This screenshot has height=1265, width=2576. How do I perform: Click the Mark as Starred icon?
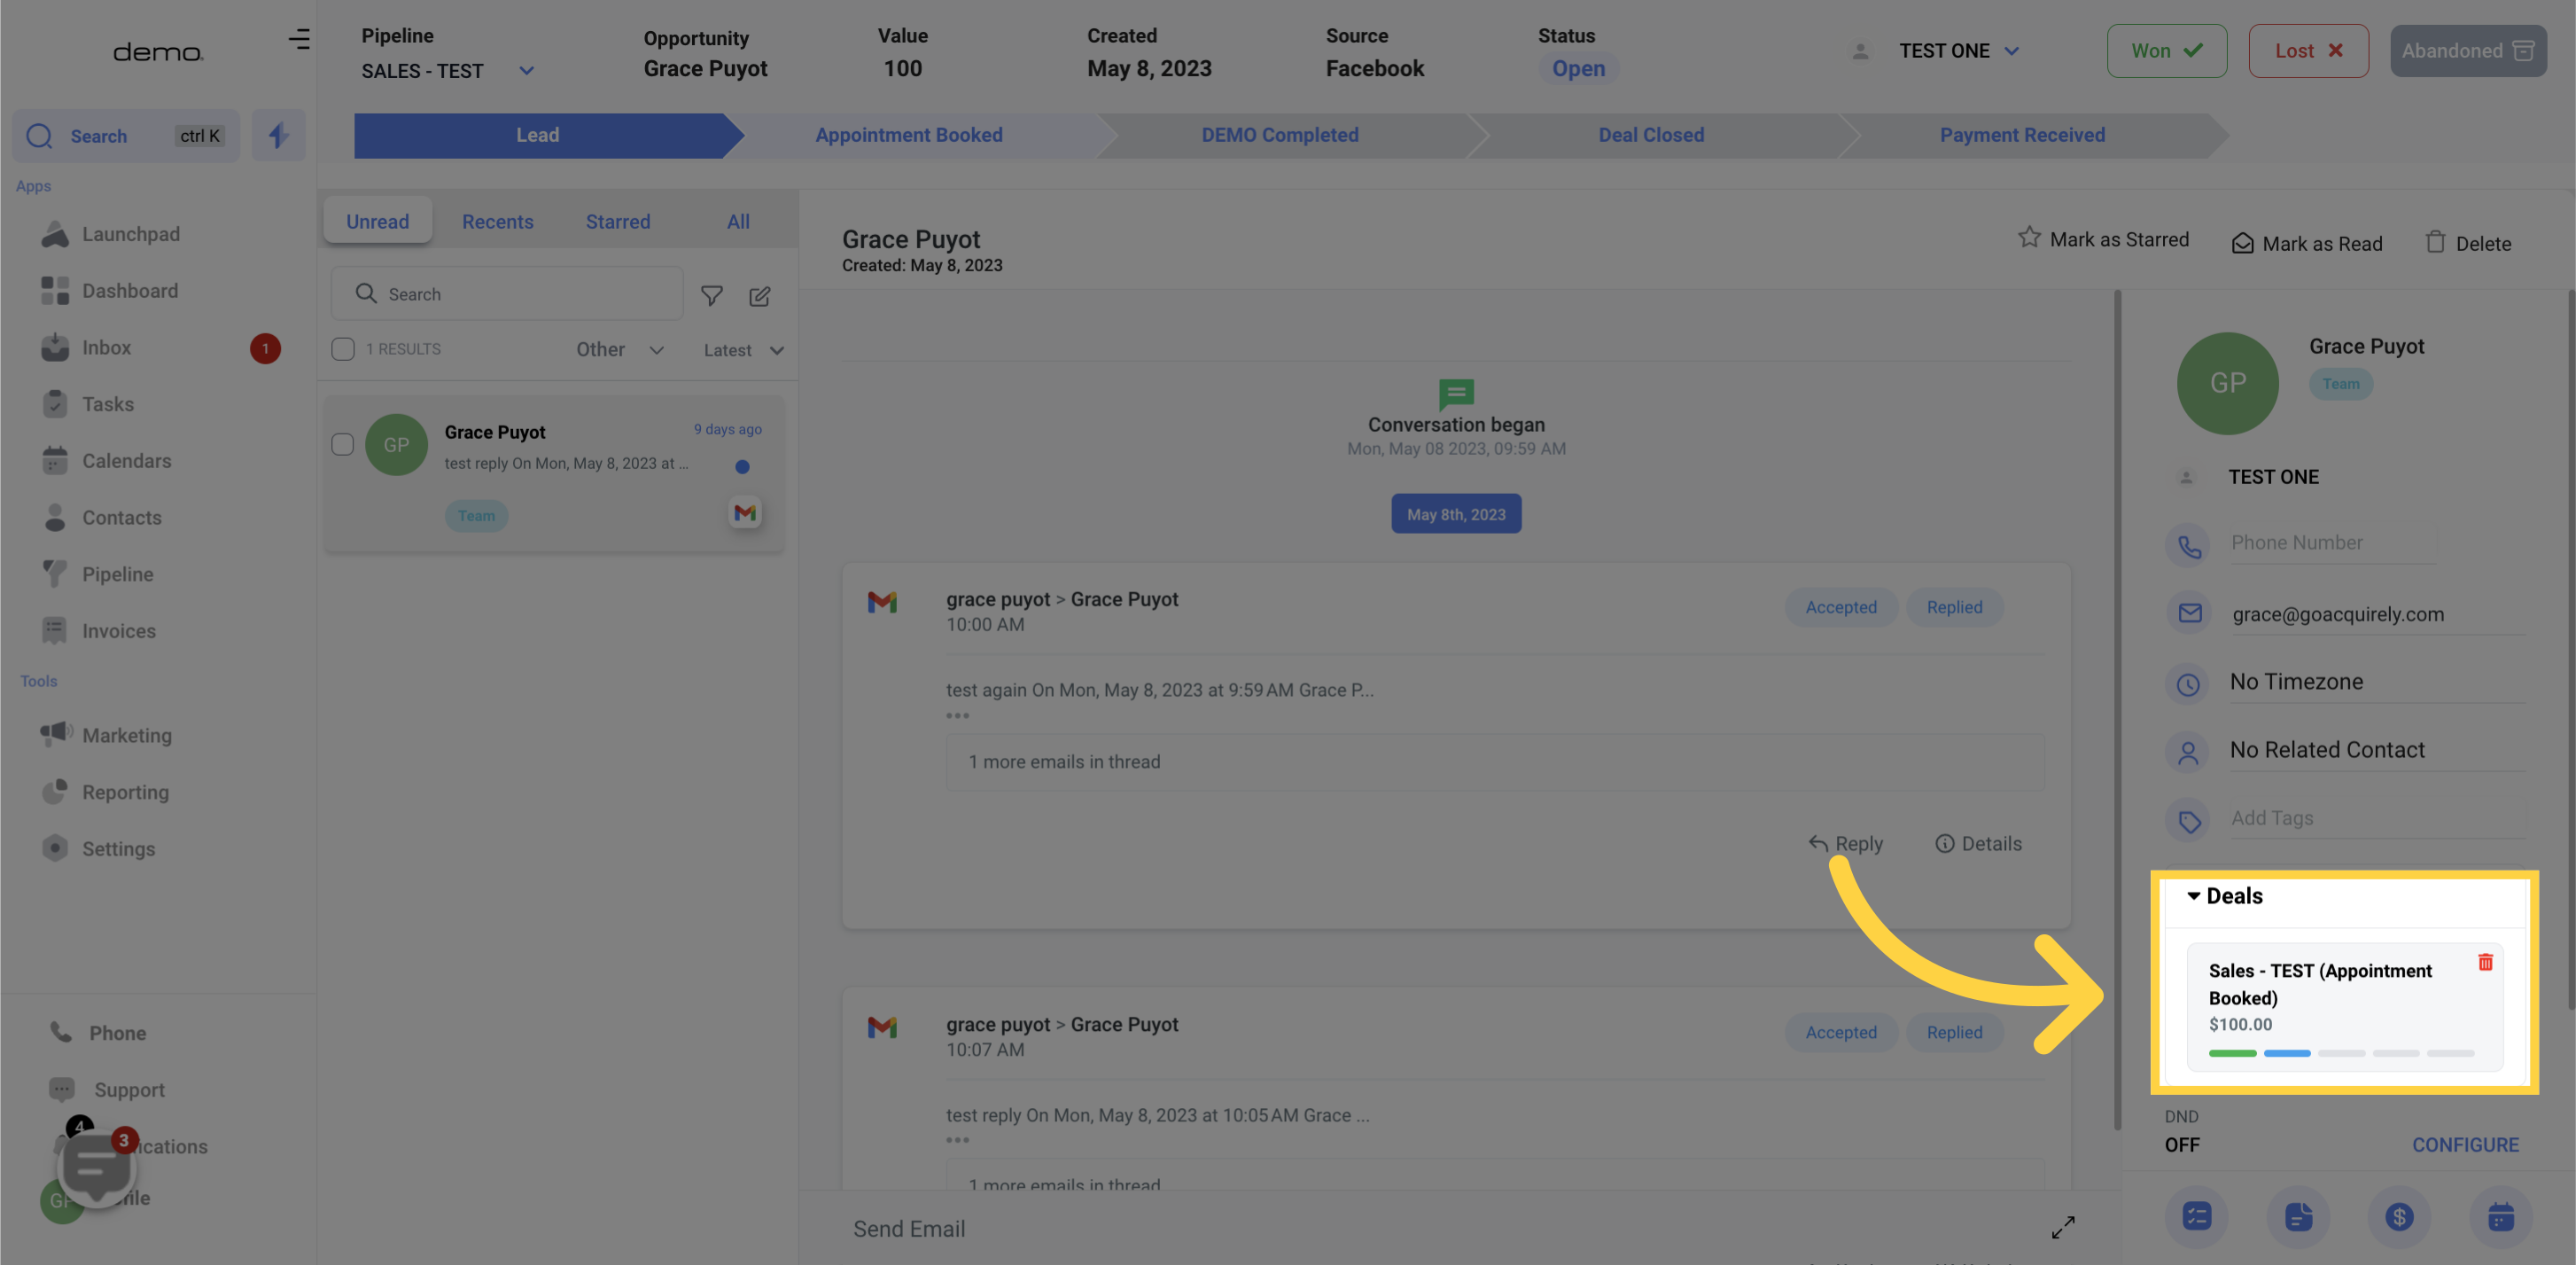[x=2032, y=243]
